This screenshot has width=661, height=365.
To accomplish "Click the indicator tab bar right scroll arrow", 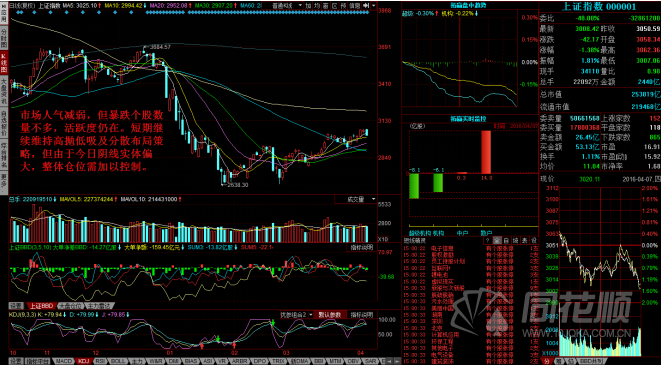I will click(397, 361).
